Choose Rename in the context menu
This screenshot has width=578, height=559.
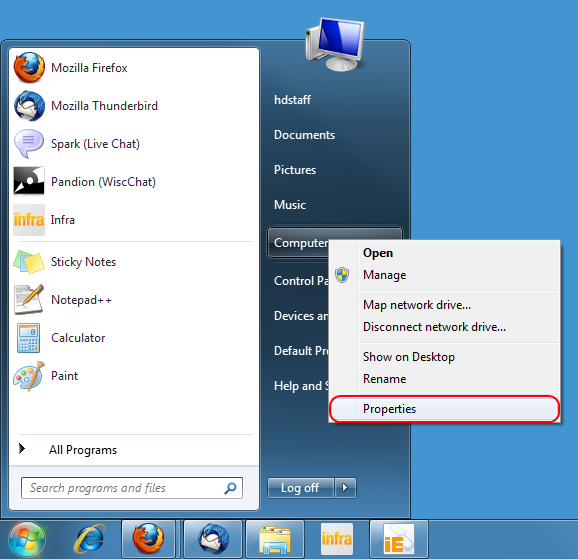point(444,379)
